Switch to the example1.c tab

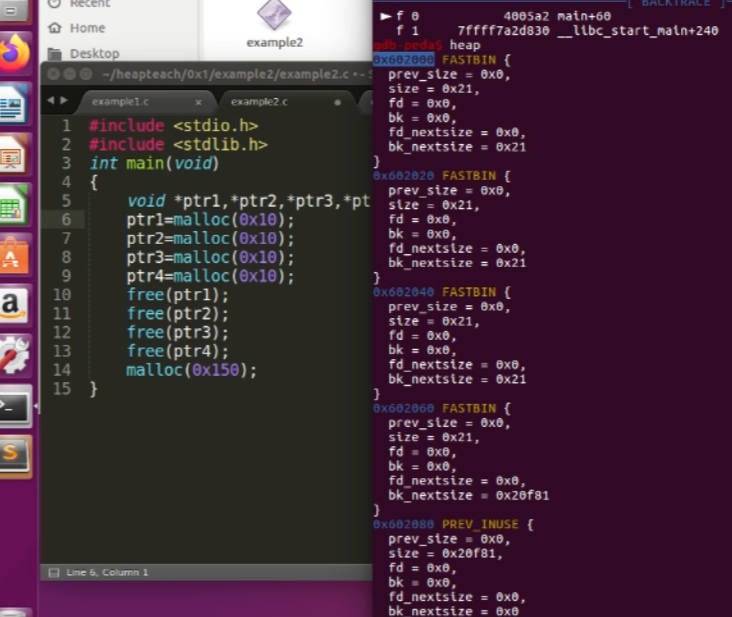click(x=119, y=102)
